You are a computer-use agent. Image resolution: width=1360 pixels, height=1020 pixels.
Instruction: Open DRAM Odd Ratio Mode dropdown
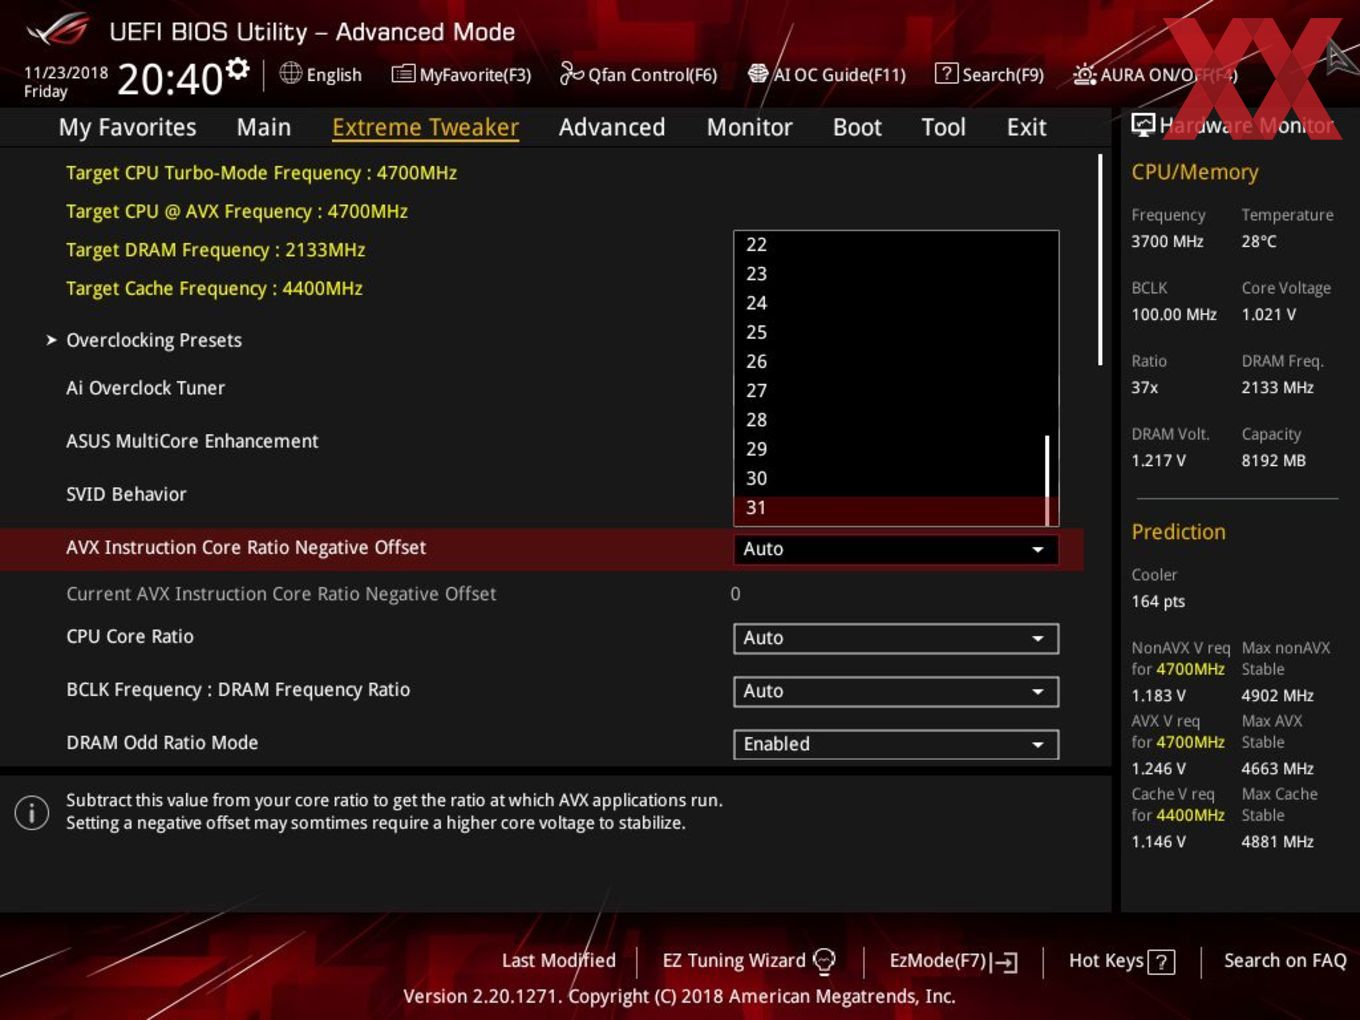896,744
